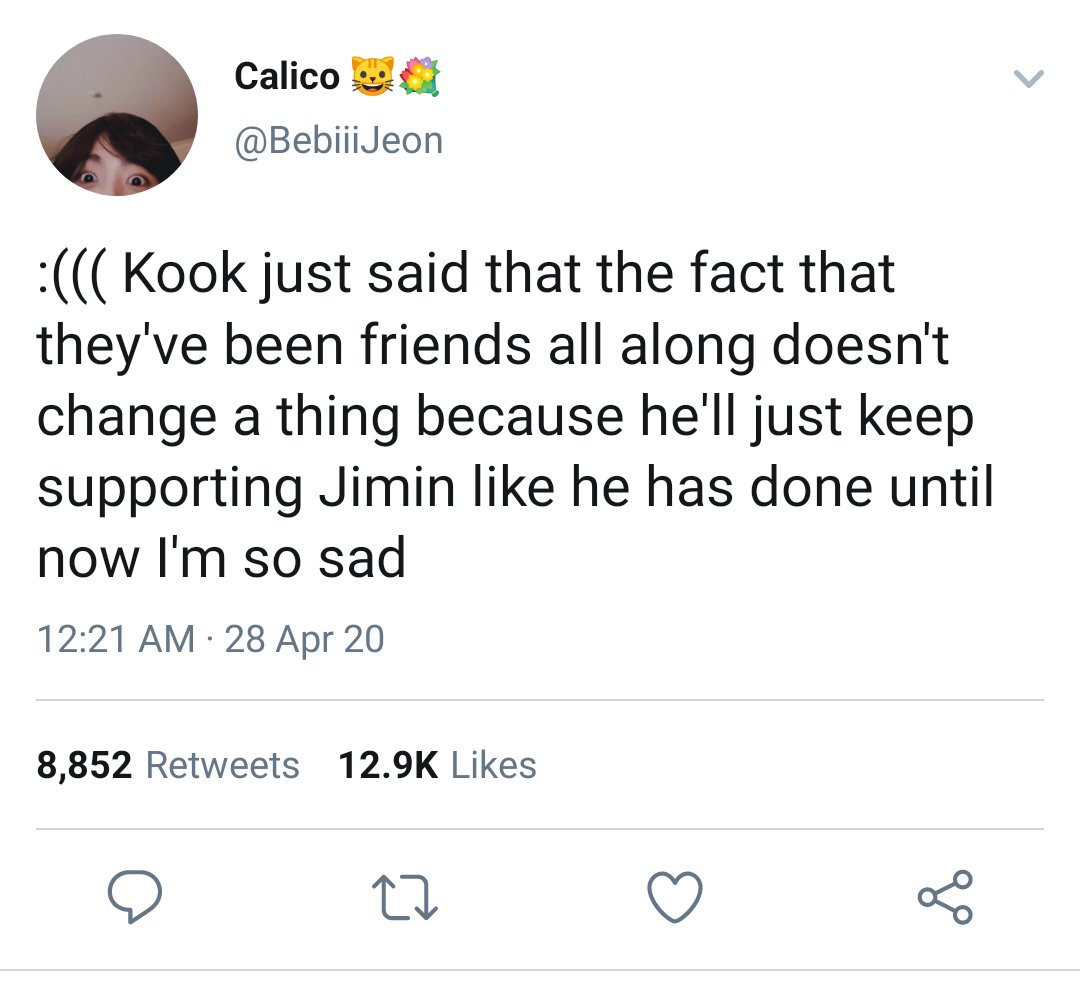Like the tweet with the heart icon
Viewport: 1080px width, 989px height.
click(675, 896)
